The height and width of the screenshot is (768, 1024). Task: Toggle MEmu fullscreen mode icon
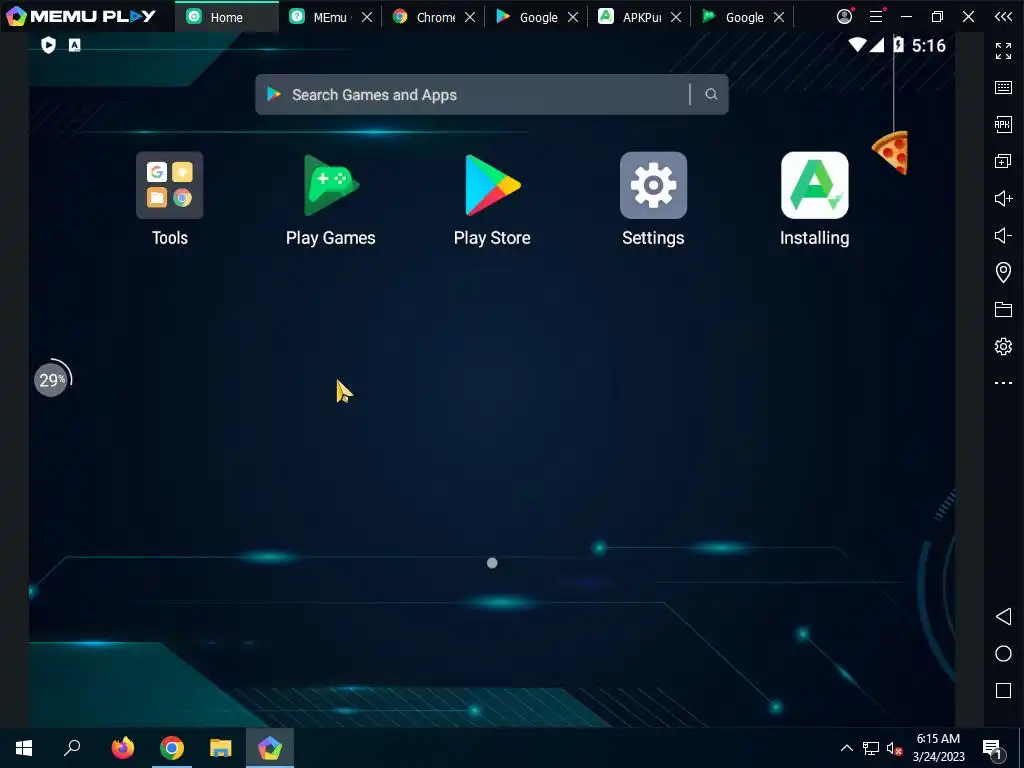[1003, 50]
